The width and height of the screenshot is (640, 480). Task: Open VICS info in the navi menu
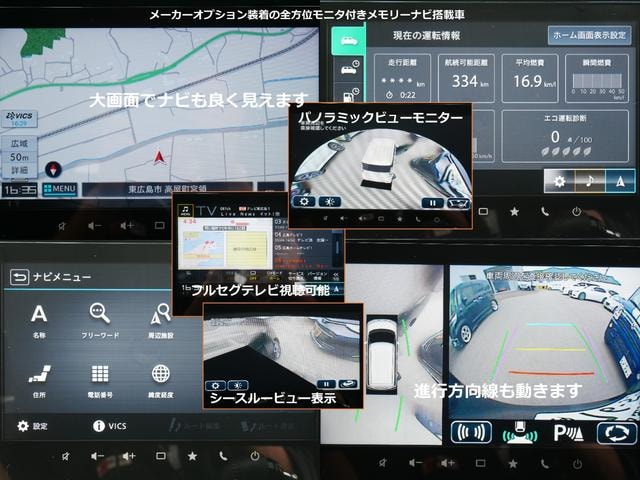(110, 426)
